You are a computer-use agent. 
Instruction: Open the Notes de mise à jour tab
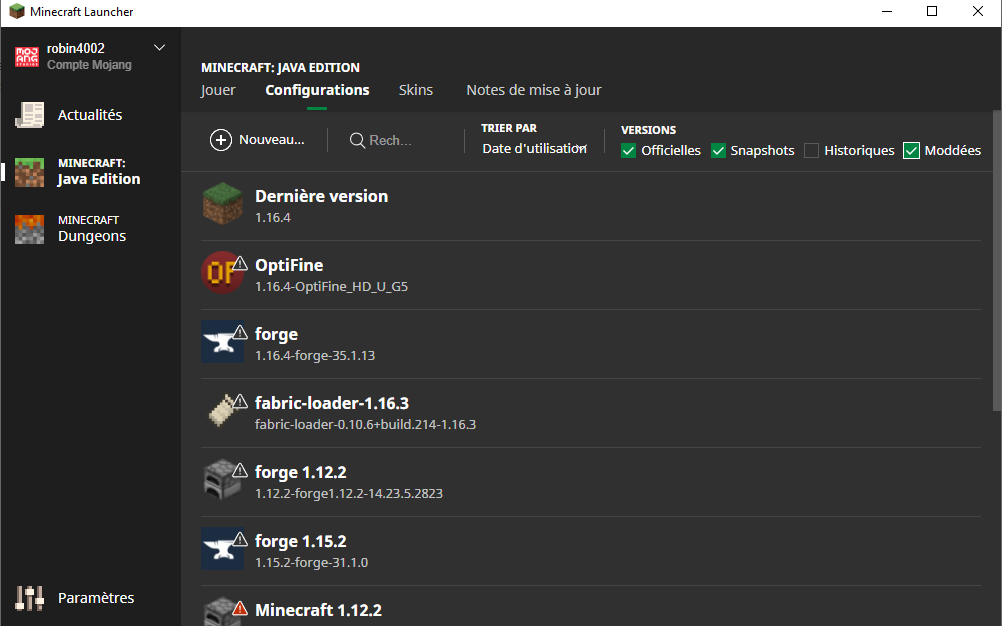pos(534,90)
